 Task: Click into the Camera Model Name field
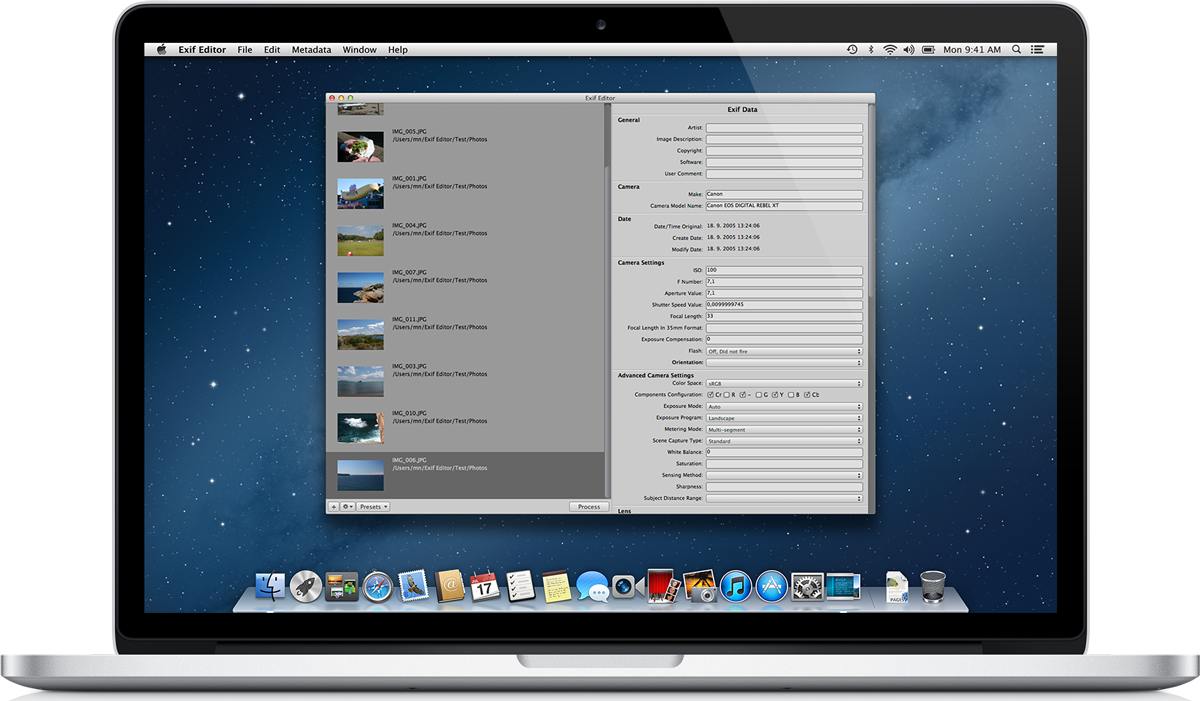click(784, 205)
